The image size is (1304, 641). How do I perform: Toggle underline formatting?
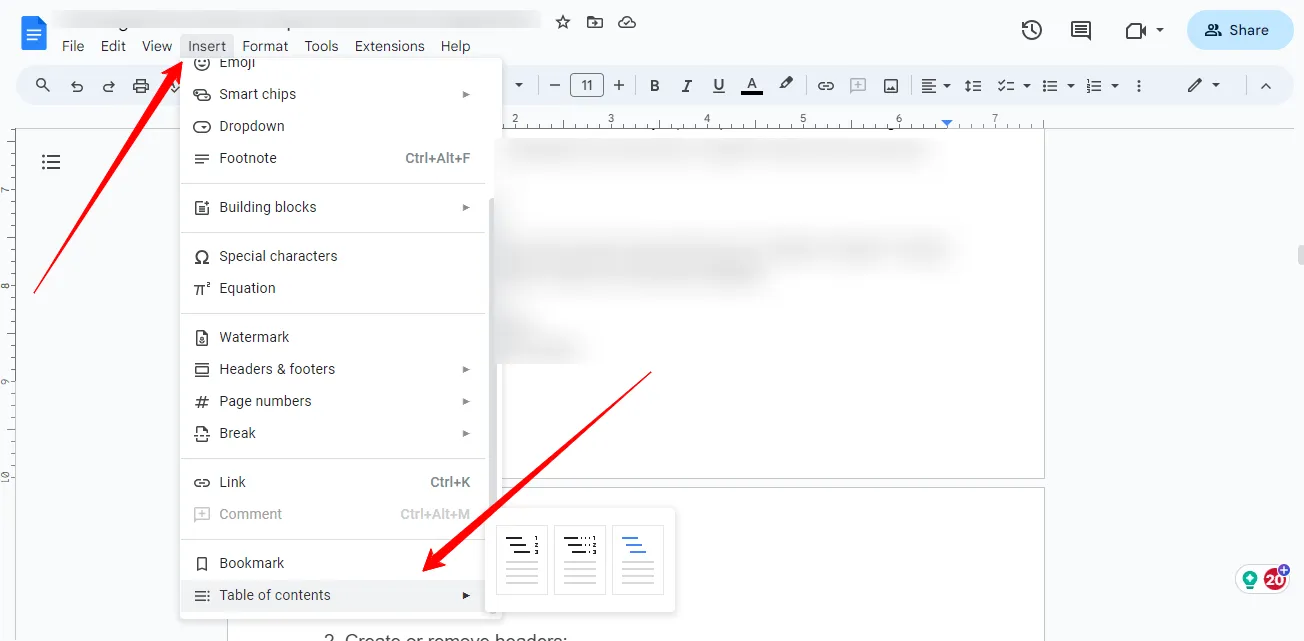[x=719, y=85]
